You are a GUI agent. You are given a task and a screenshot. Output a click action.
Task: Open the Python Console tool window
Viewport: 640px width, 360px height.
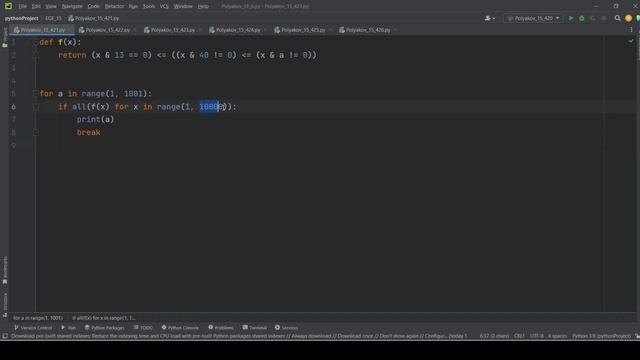[x=180, y=328]
